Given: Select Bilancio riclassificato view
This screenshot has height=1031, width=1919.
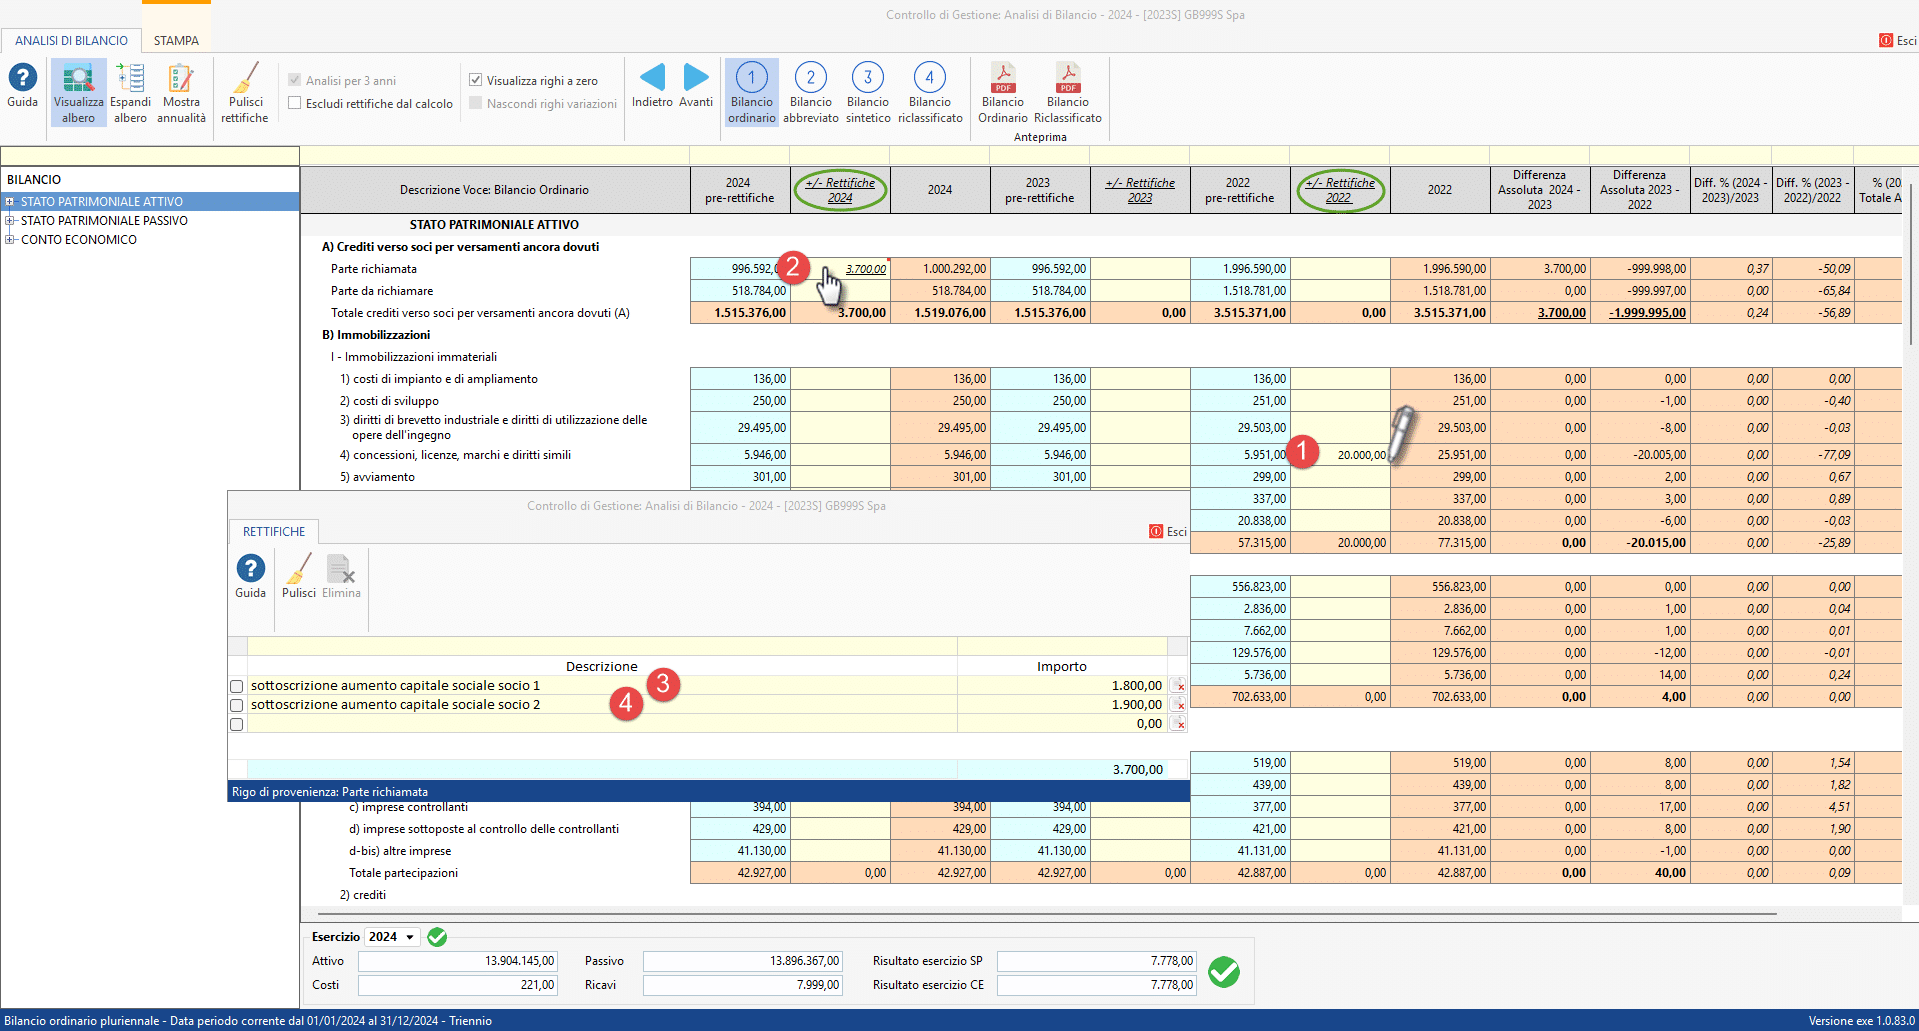Looking at the screenshot, I should 930,93.
